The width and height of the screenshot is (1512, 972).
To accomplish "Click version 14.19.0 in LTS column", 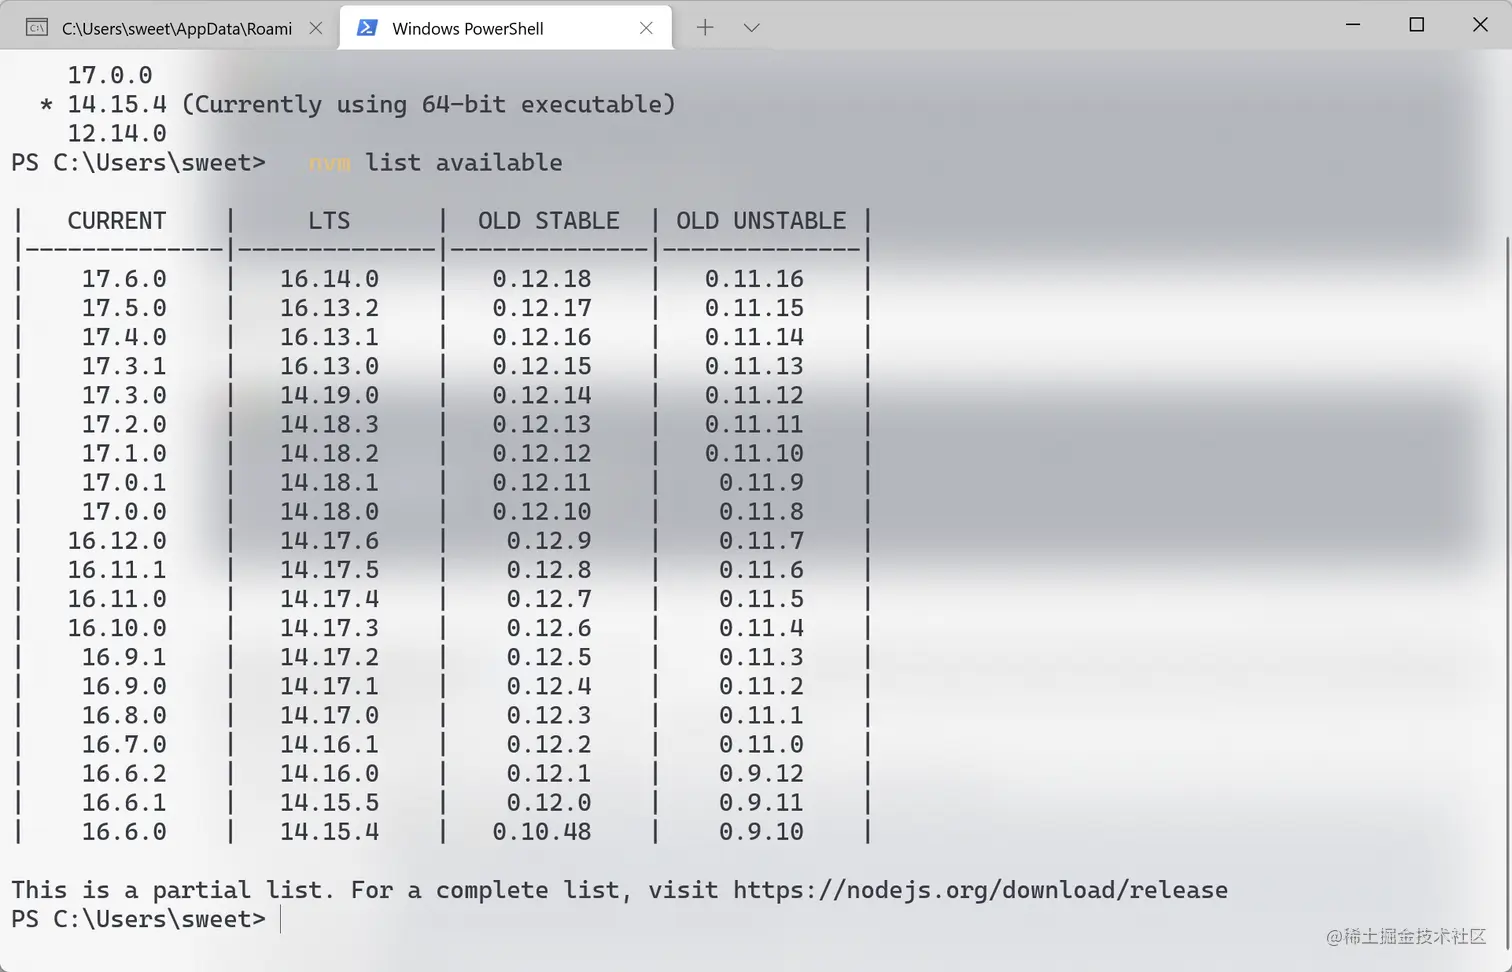I will pyautogui.click(x=329, y=395).
